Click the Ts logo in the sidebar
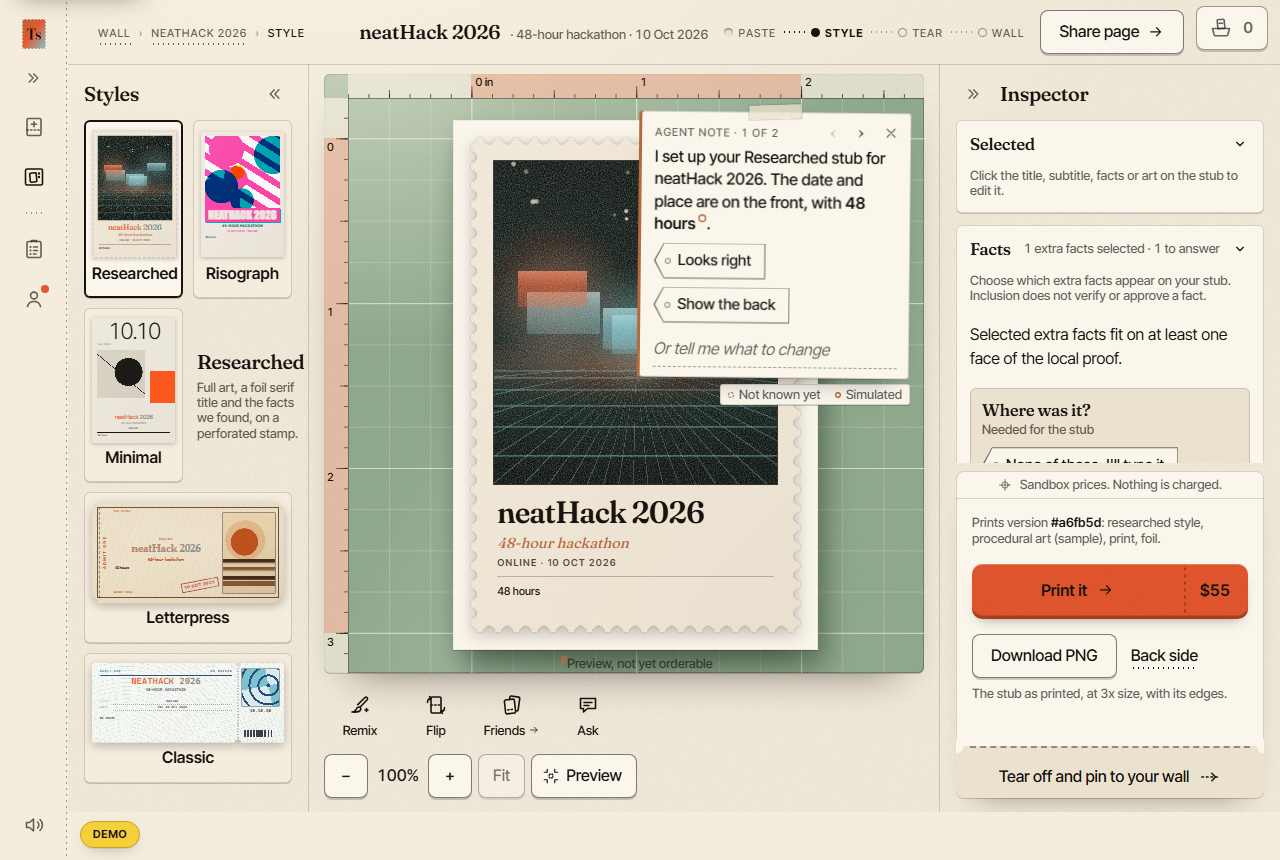This screenshot has height=860, width=1280. (34, 34)
